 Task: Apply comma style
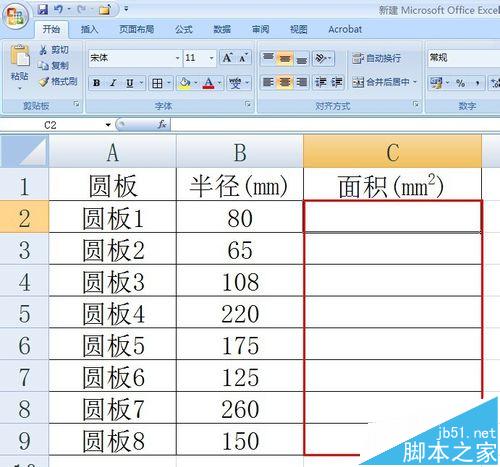[477, 83]
